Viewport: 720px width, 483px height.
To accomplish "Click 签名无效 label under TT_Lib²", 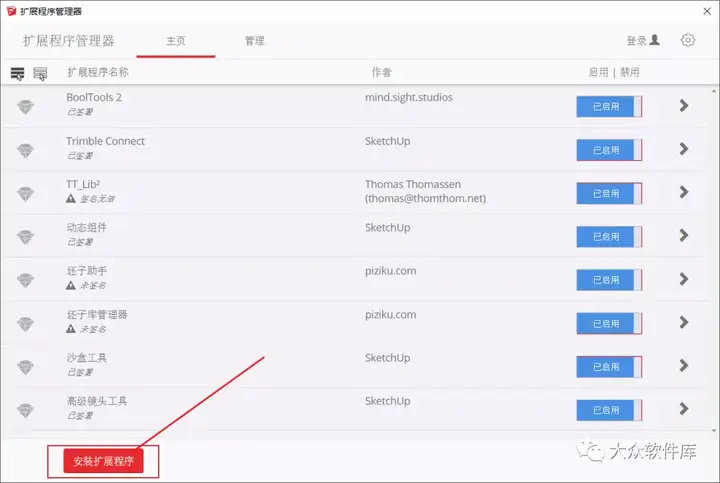I will coord(97,199).
